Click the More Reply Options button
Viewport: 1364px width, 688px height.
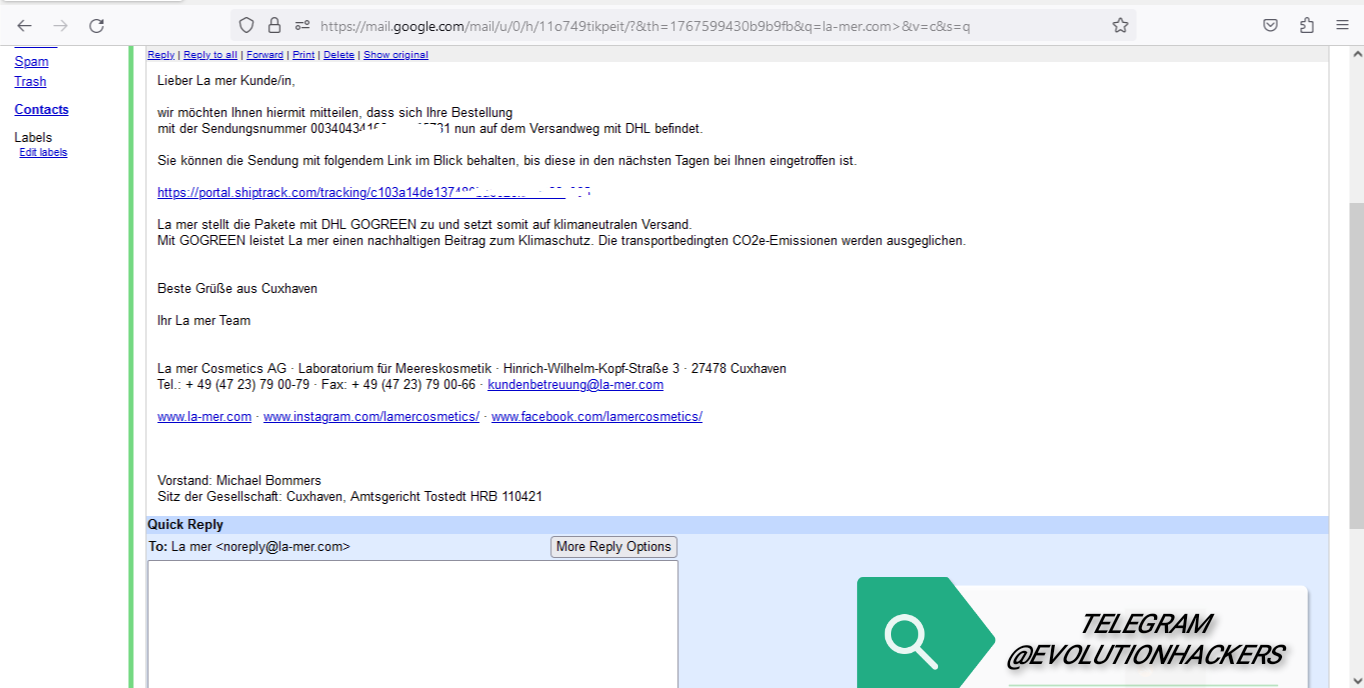pyautogui.click(x=613, y=547)
